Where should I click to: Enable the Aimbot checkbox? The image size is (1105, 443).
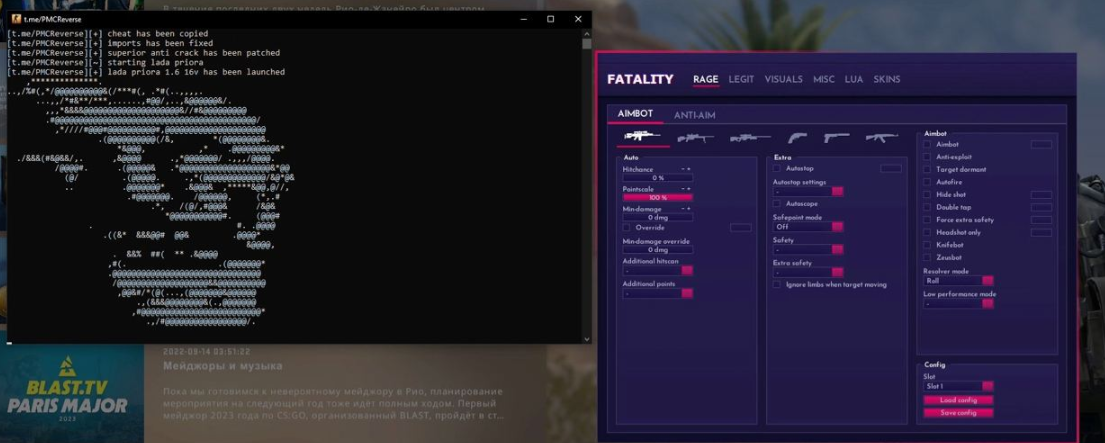pyautogui.click(x=927, y=144)
